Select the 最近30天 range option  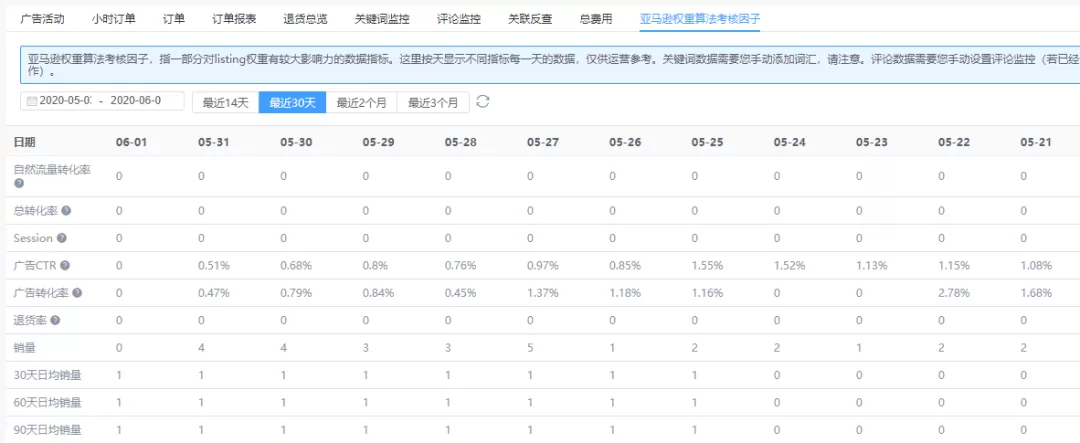[x=292, y=103]
